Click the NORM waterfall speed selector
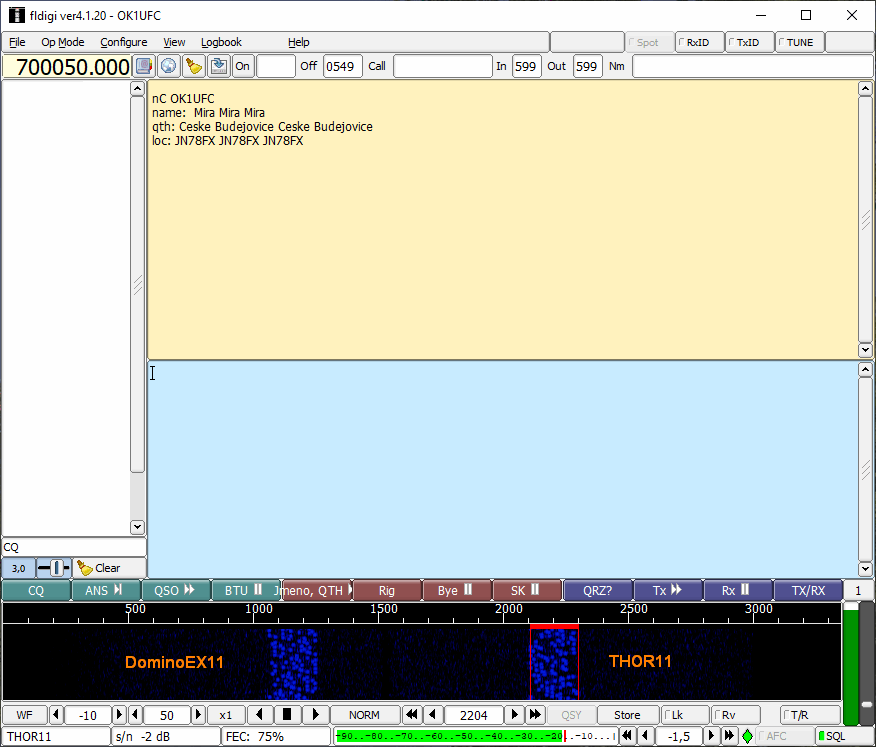The image size is (876, 747). pyautogui.click(x=364, y=715)
